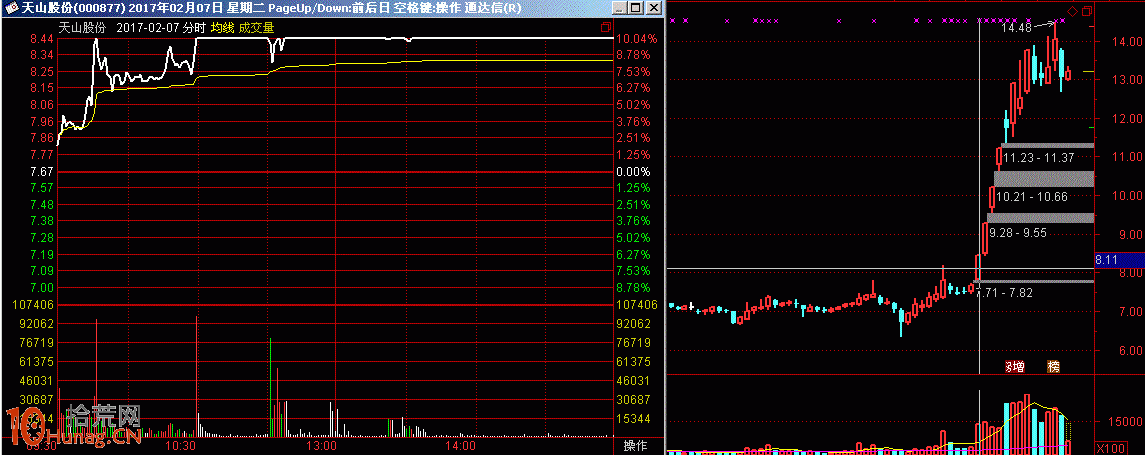Click the 13:00 time axis label
The image size is (1145, 455).
point(321,445)
